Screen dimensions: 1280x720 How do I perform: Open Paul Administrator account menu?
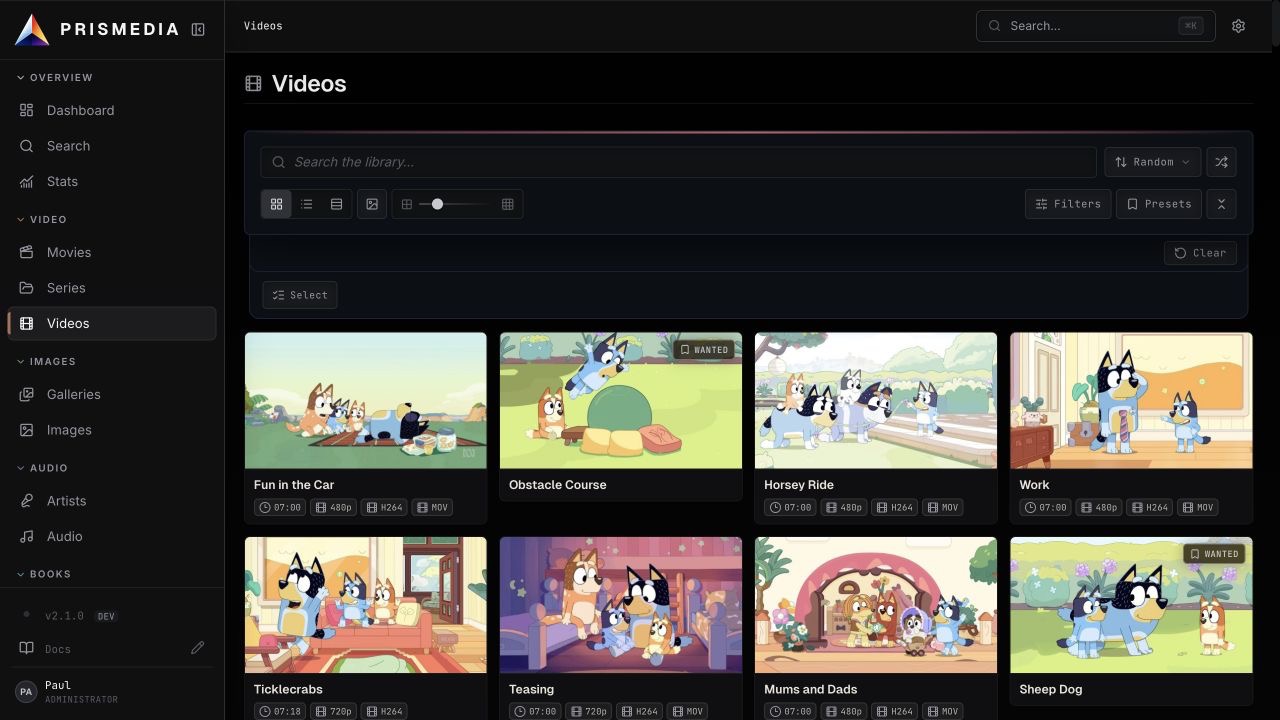click(112, 691)
